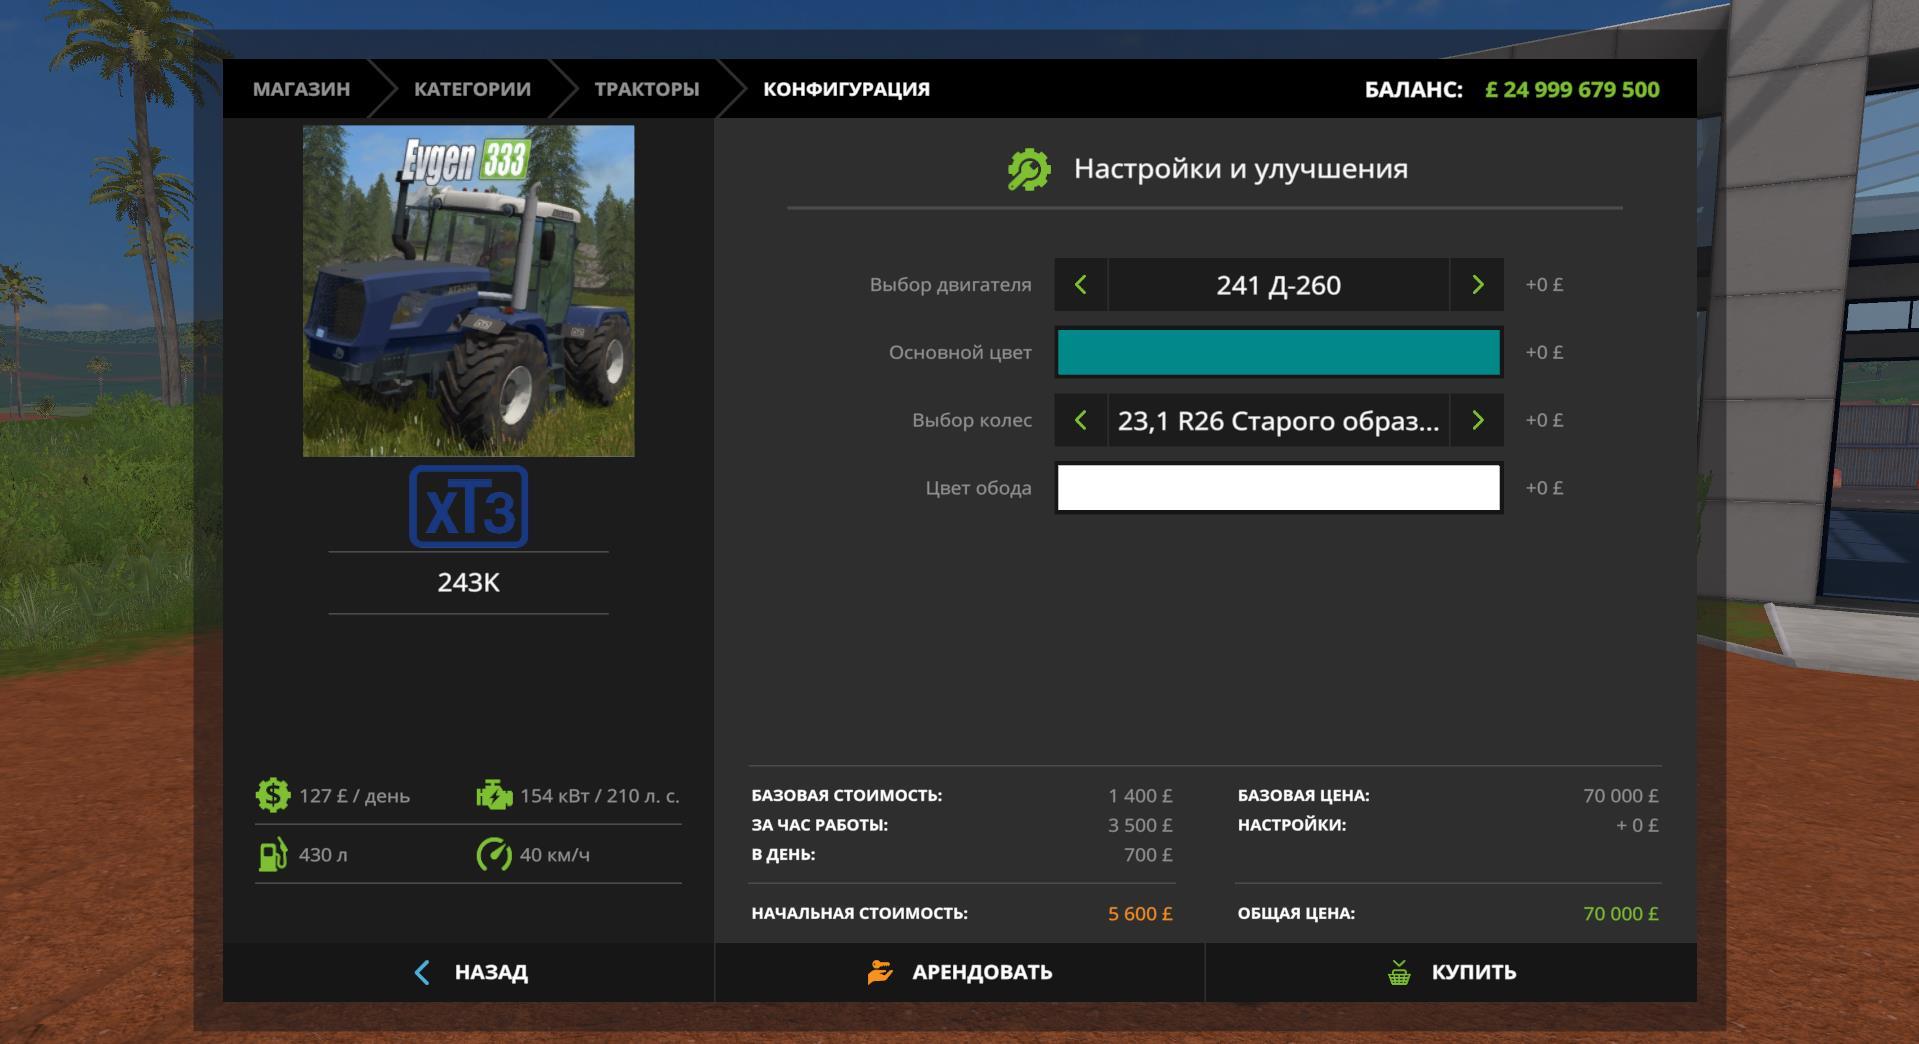Screen dimensions: 1919x1044
Task: Click the settings wrench gear icon
Action: click(x=1028, y=169)
